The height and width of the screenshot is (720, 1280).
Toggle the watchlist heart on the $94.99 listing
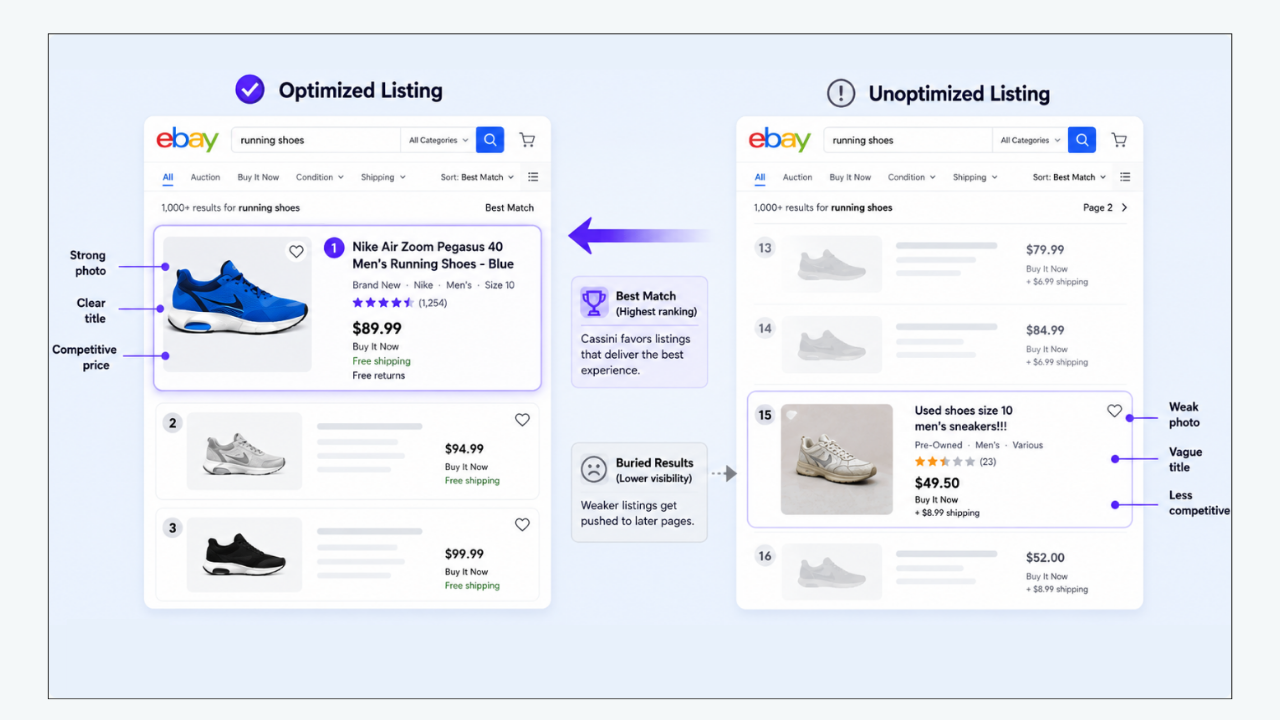point(522,420)
